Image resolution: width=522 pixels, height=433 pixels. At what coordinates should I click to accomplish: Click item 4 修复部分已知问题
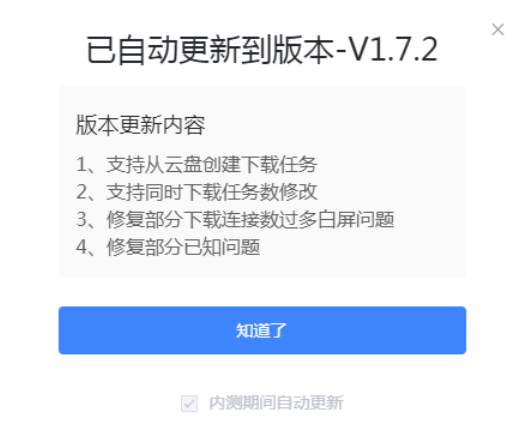coord(168,247)
